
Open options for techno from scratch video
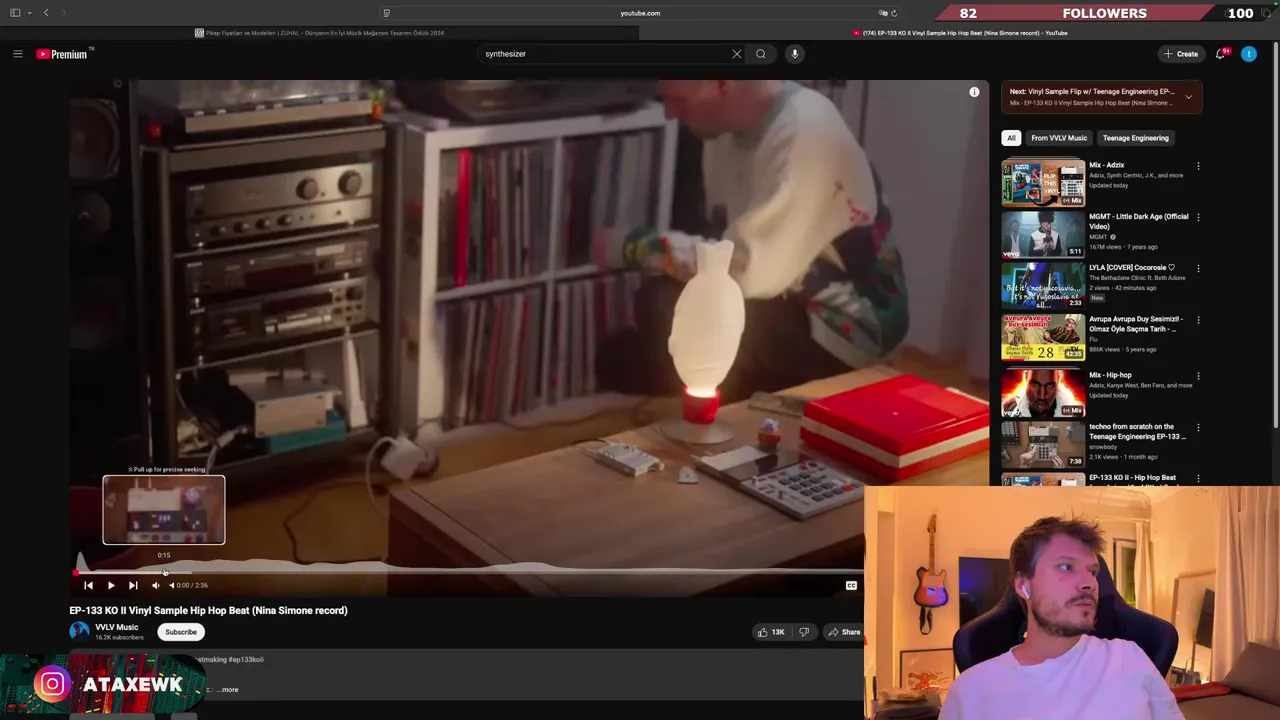pyautogui.click(x=1198, y=427)
